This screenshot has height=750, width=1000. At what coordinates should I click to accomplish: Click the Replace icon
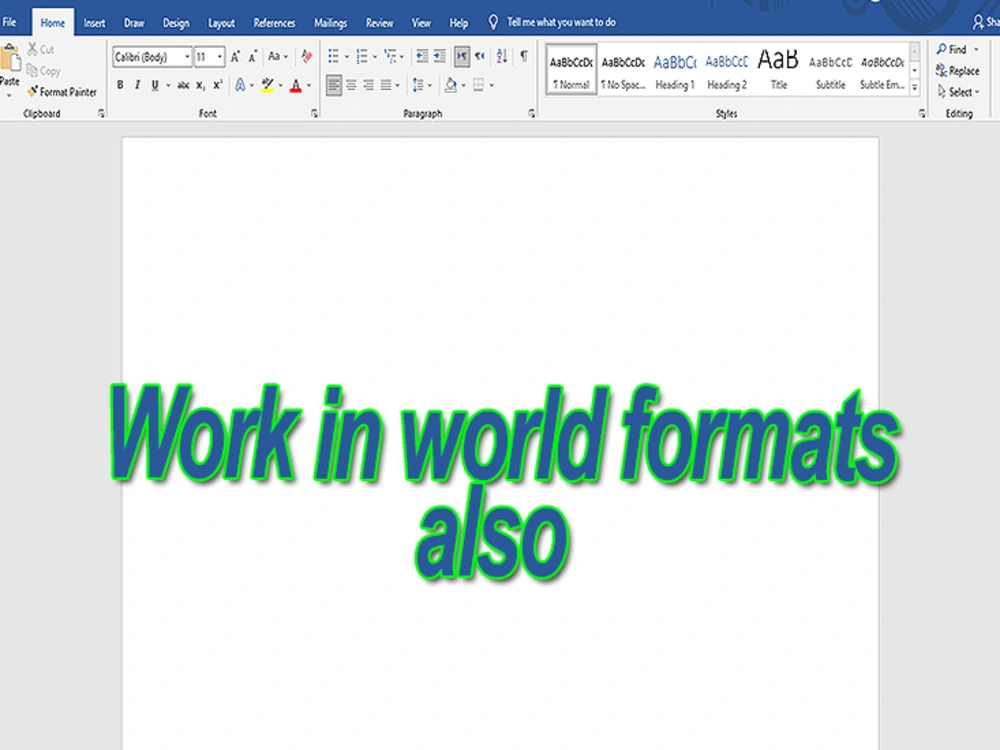[x=941, y=70]
